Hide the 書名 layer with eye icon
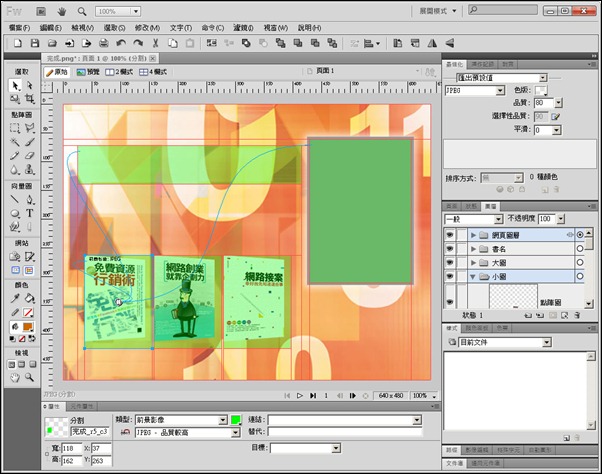The width and height of the screenshot is (602, 474). click(451, 248)
